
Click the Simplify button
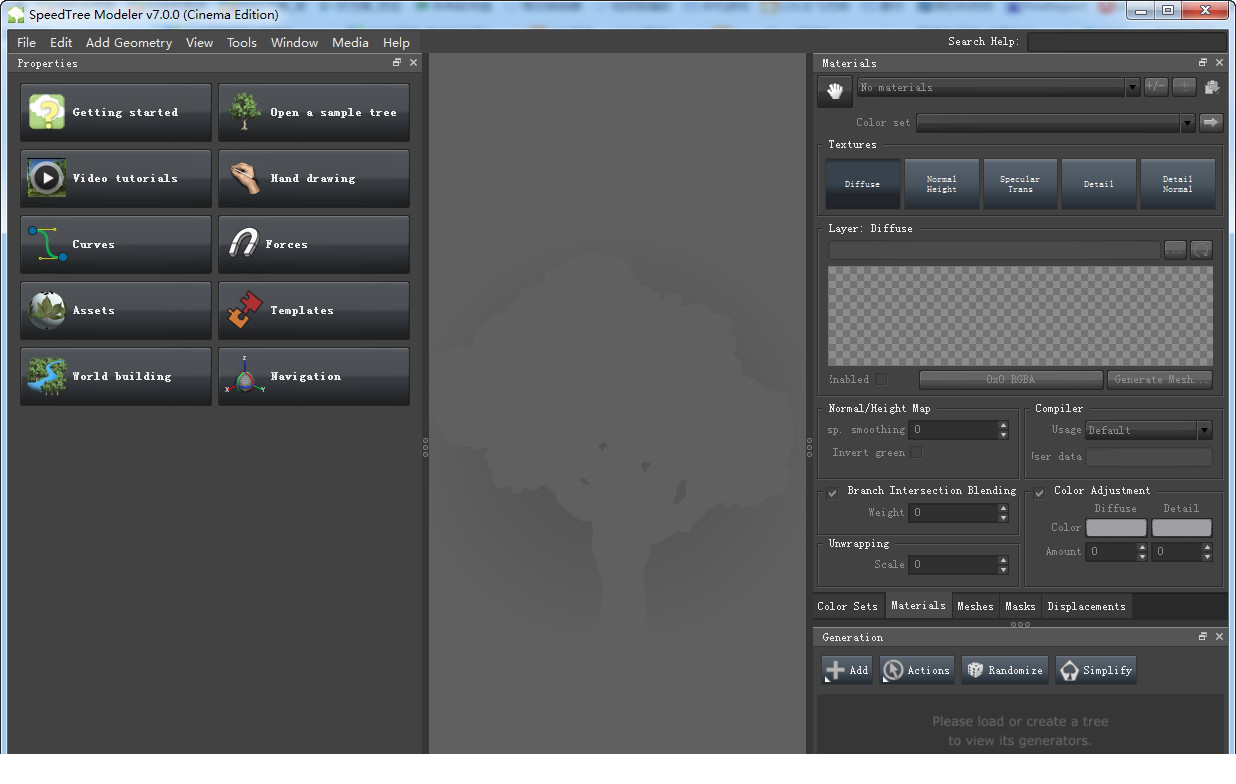pyautogui.click(x=1096, y=670)
